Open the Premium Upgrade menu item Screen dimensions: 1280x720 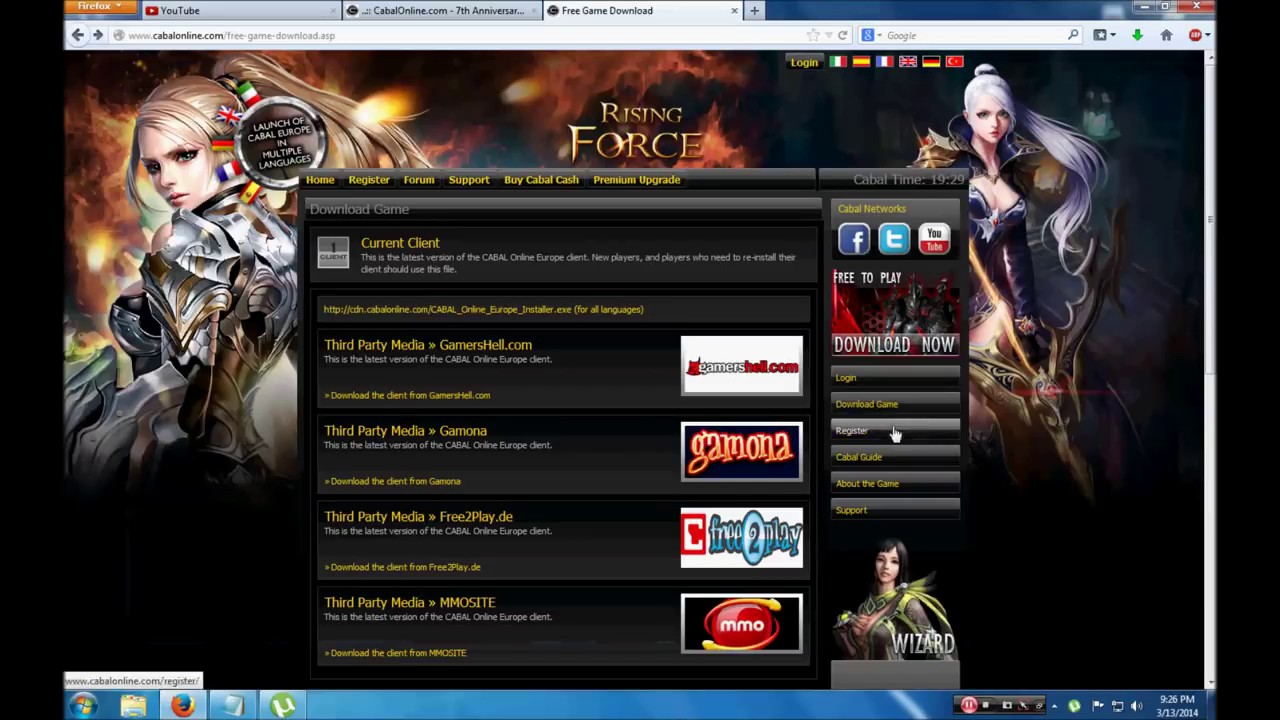coord(637,180)
